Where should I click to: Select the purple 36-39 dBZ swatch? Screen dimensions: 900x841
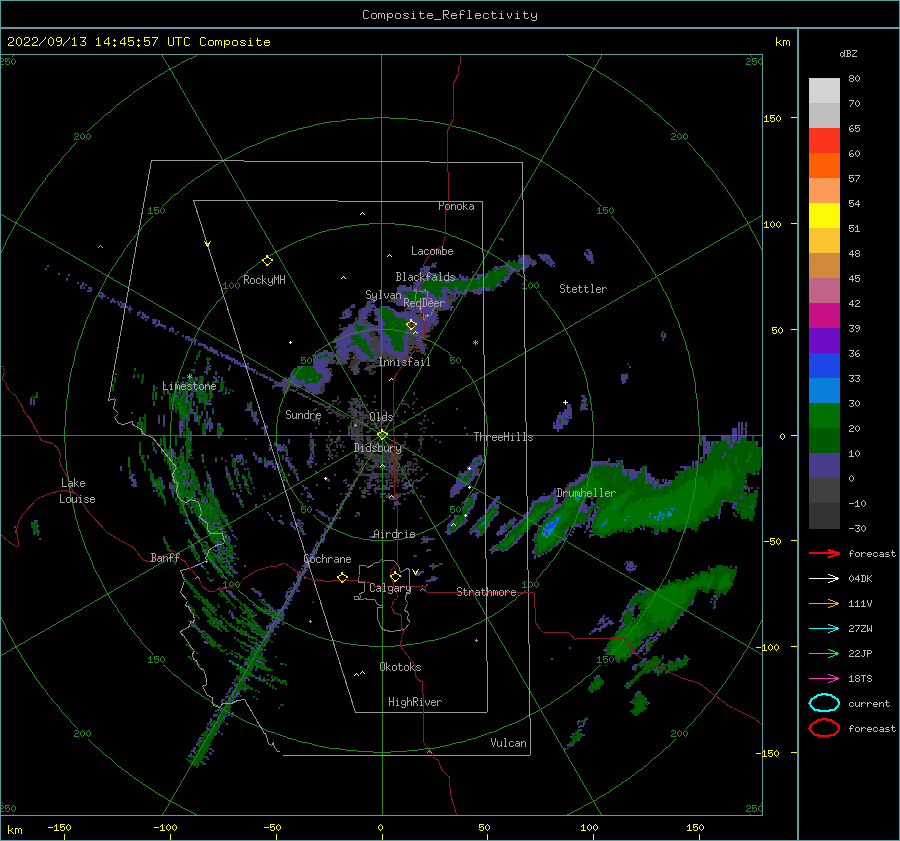[824, 340]
